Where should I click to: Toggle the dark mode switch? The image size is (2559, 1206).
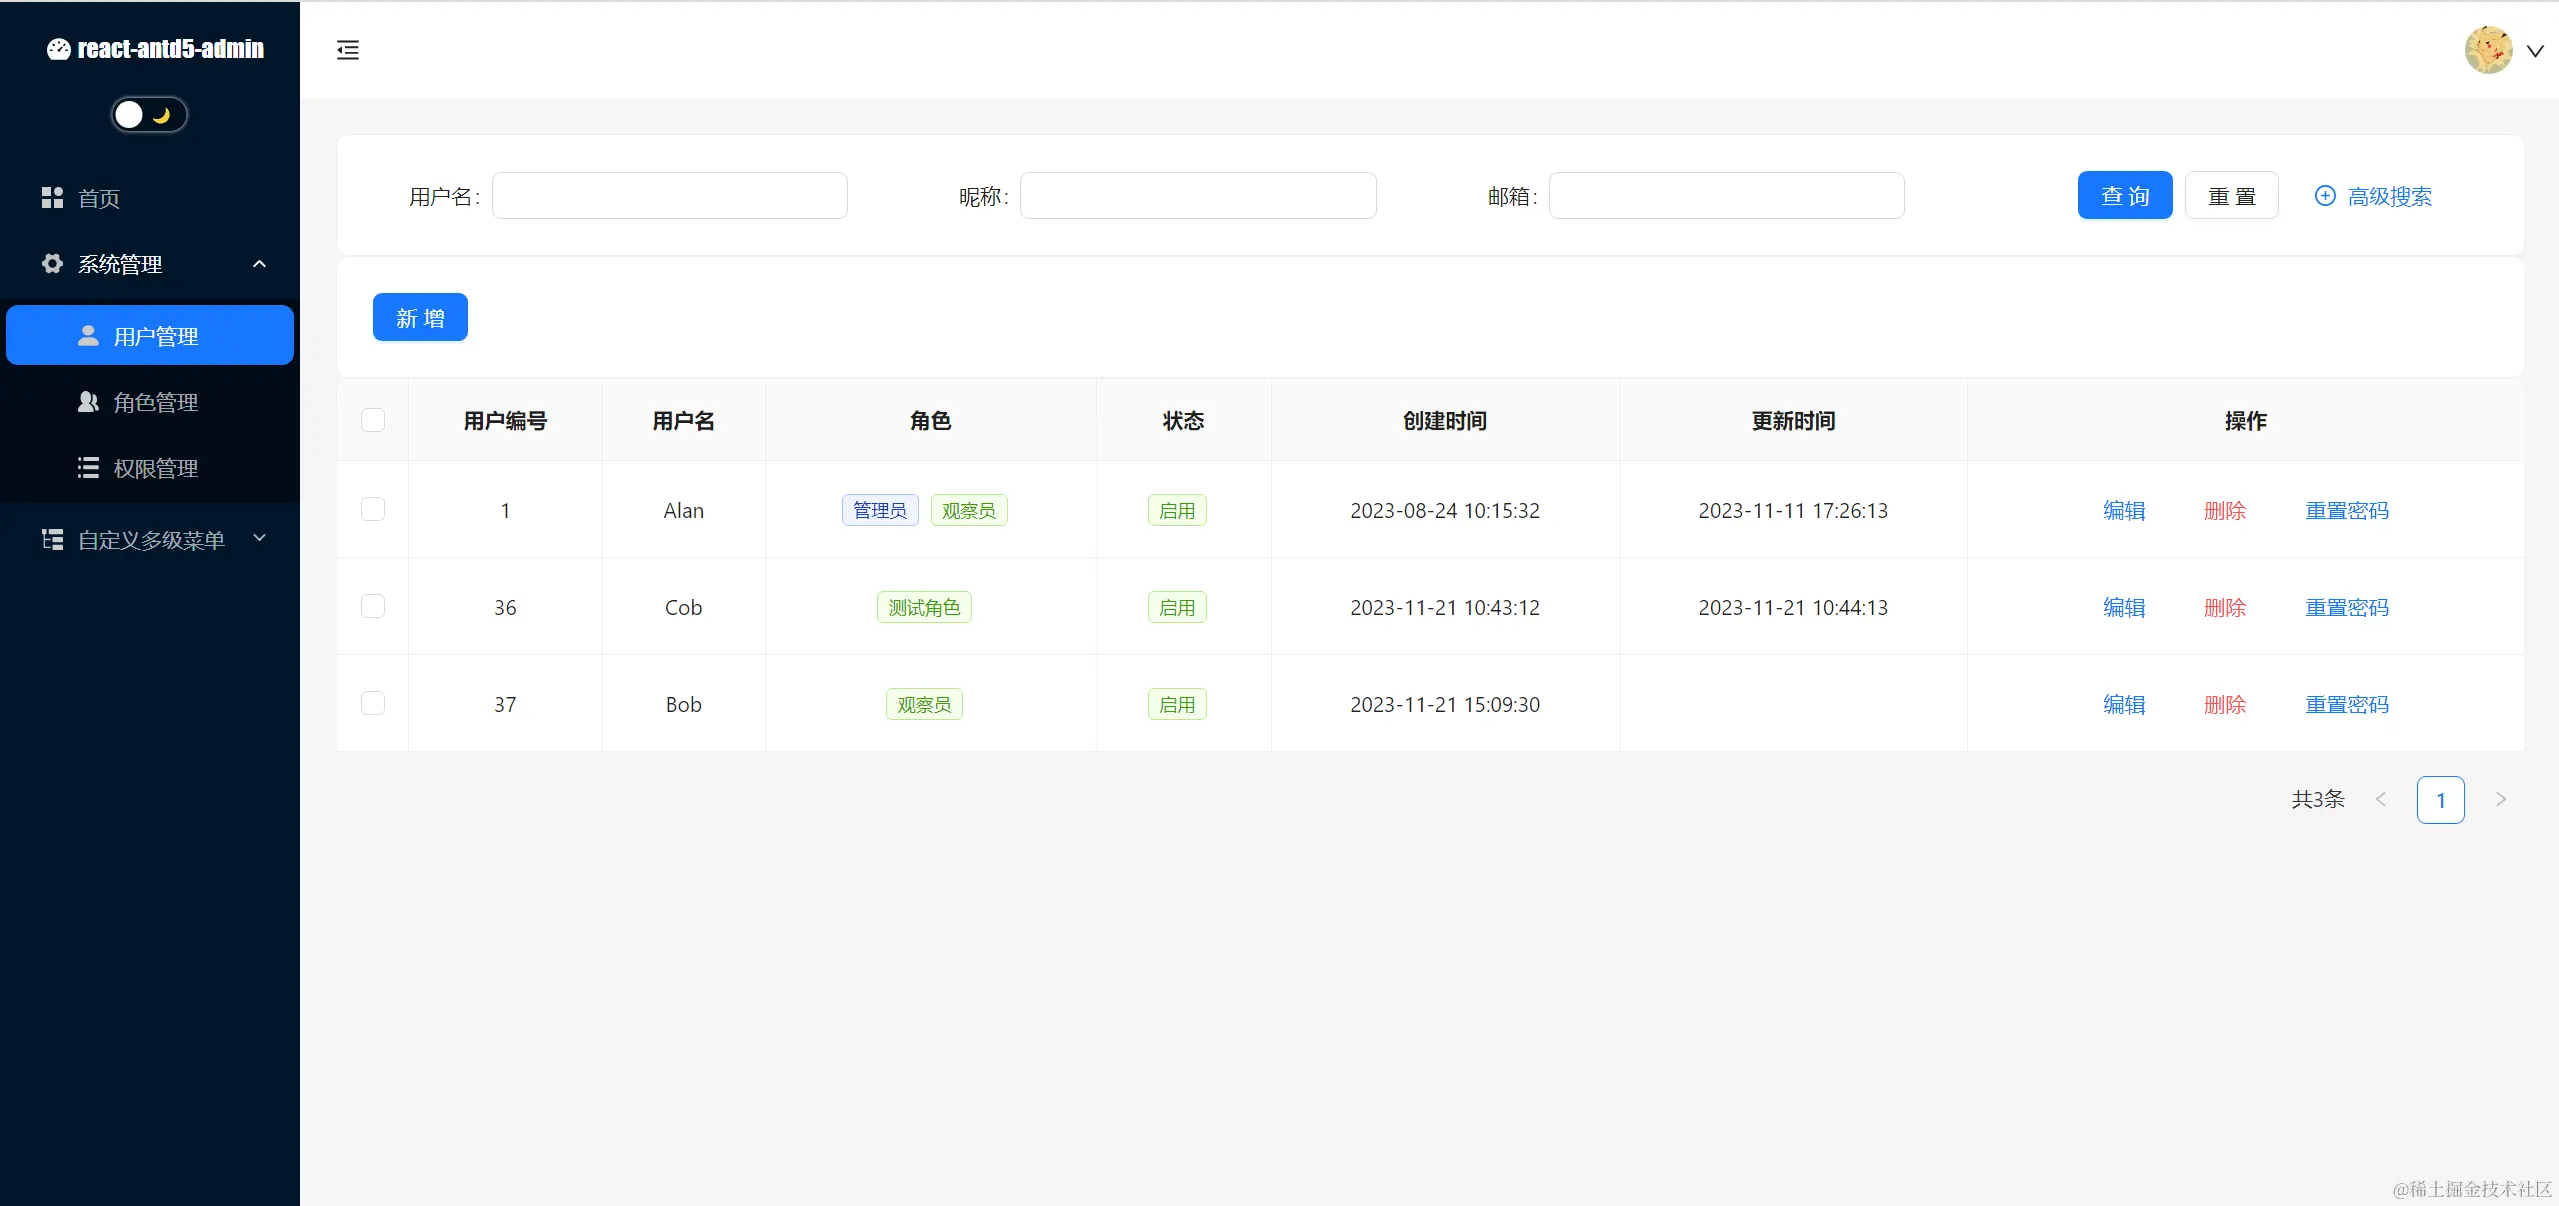149,115
